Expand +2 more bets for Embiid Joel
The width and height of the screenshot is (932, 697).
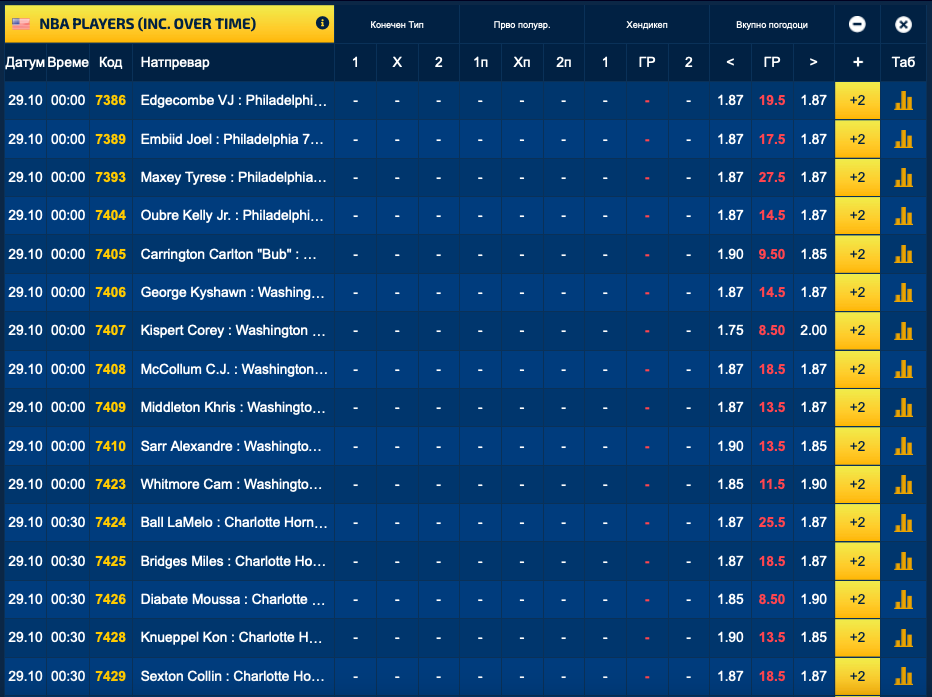pyautogui.click(x=857, y=139)
